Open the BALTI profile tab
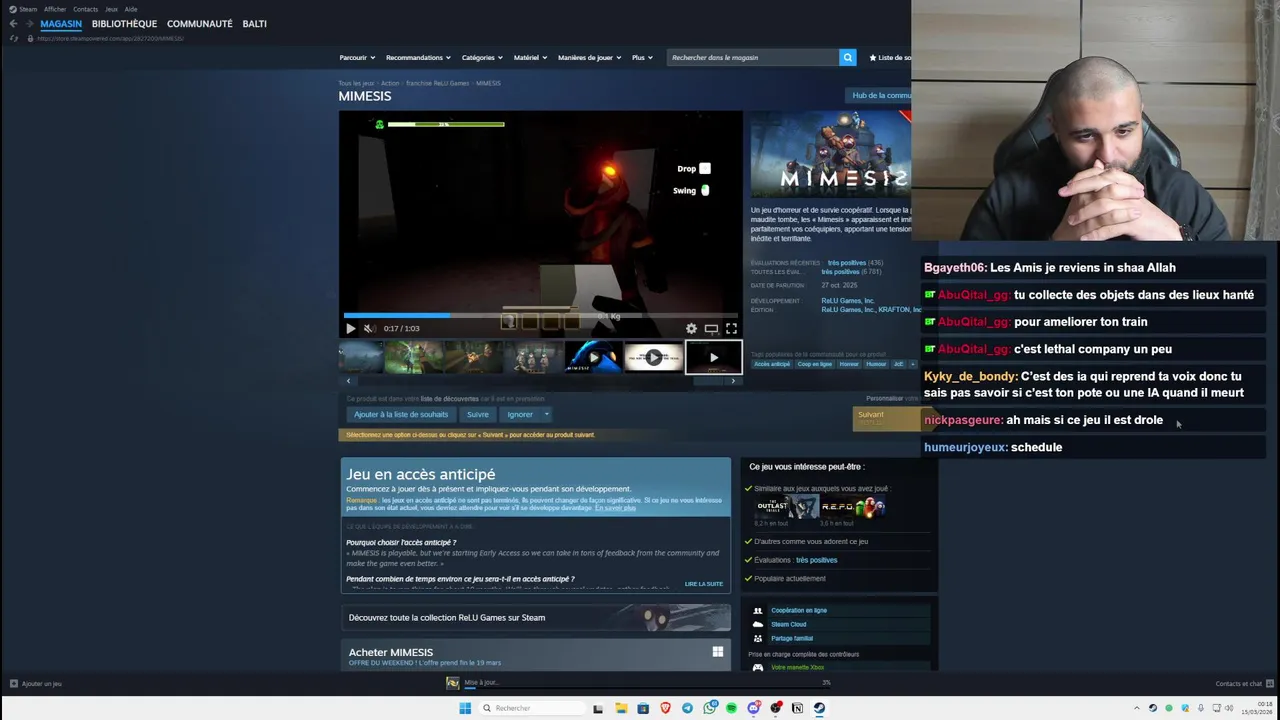 (x=255, y=24)
